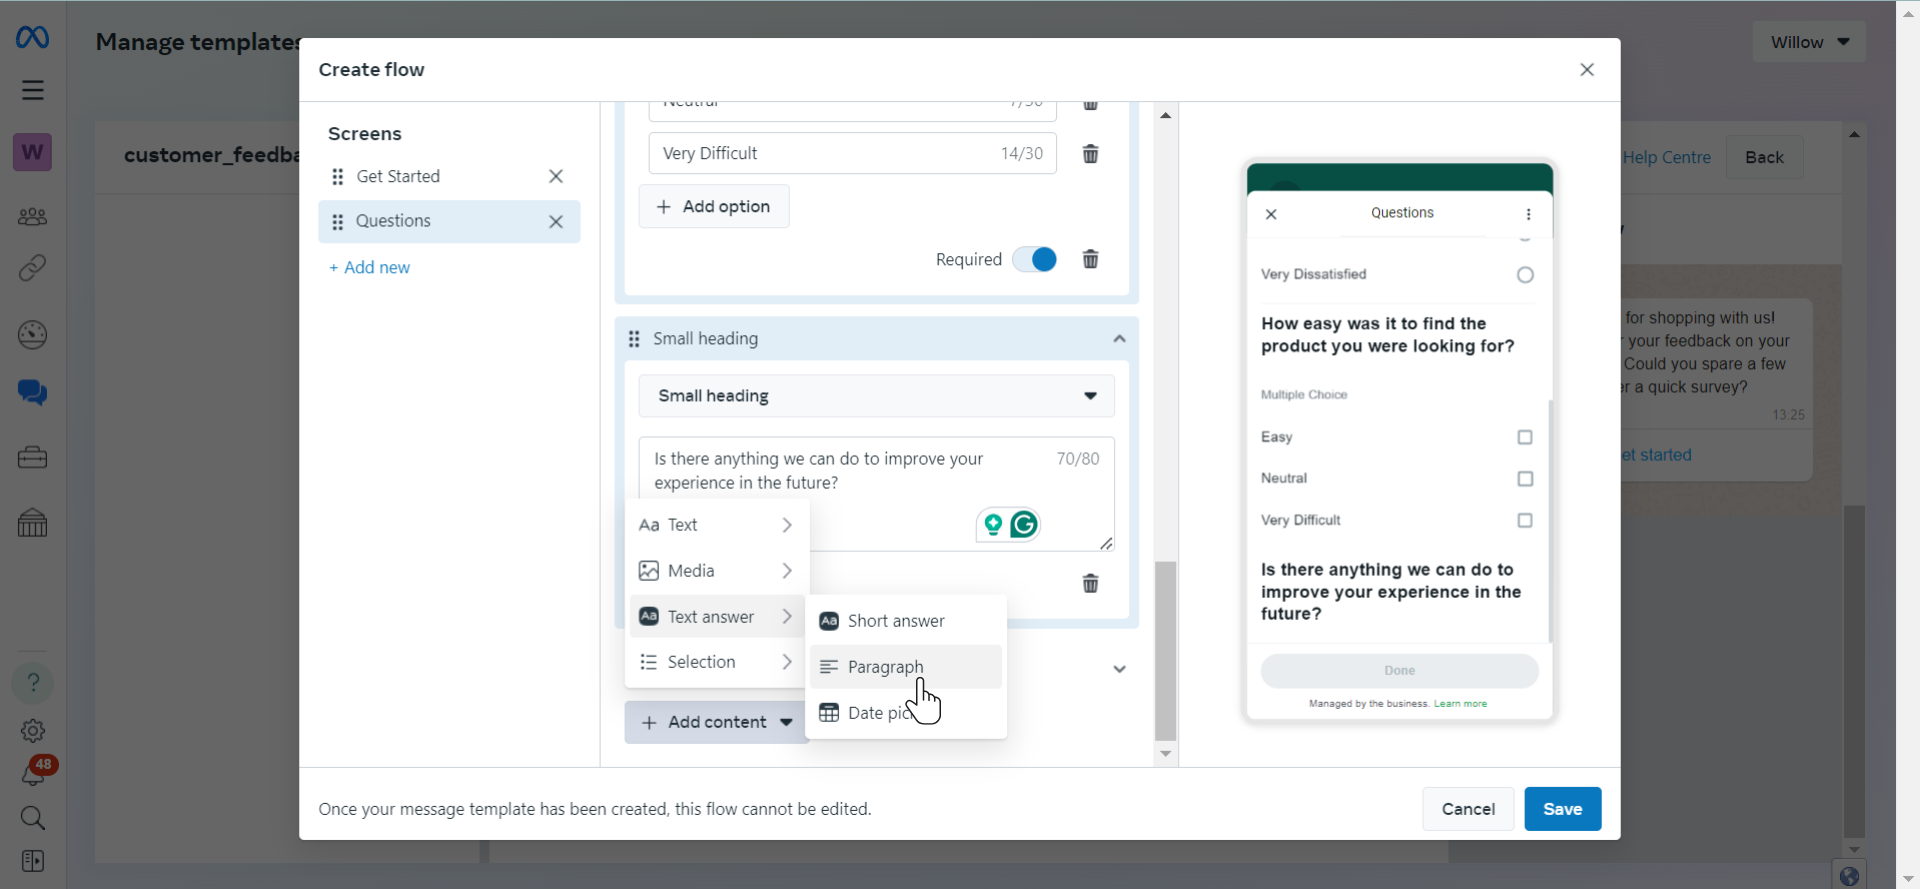This screenshot has height=889, width=1920.
Task: Open the help question mark icon
Action: 33,683
